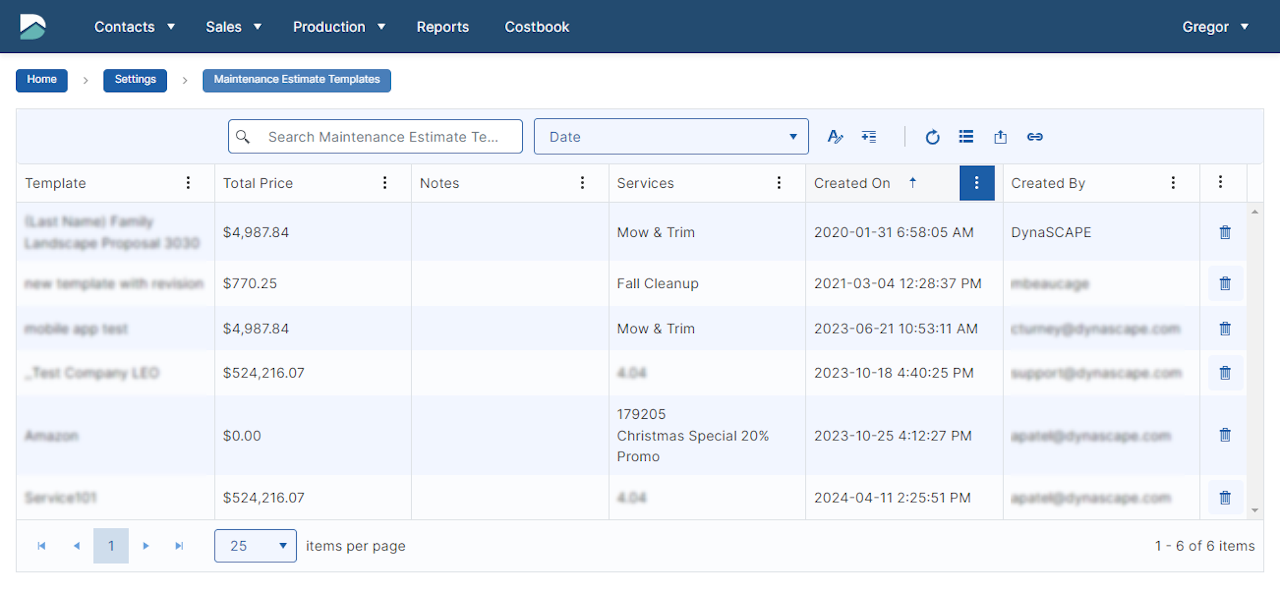
Task: Click the 2023-10-25 4:12:27 PM date cell
Action: tap(893, 435)
